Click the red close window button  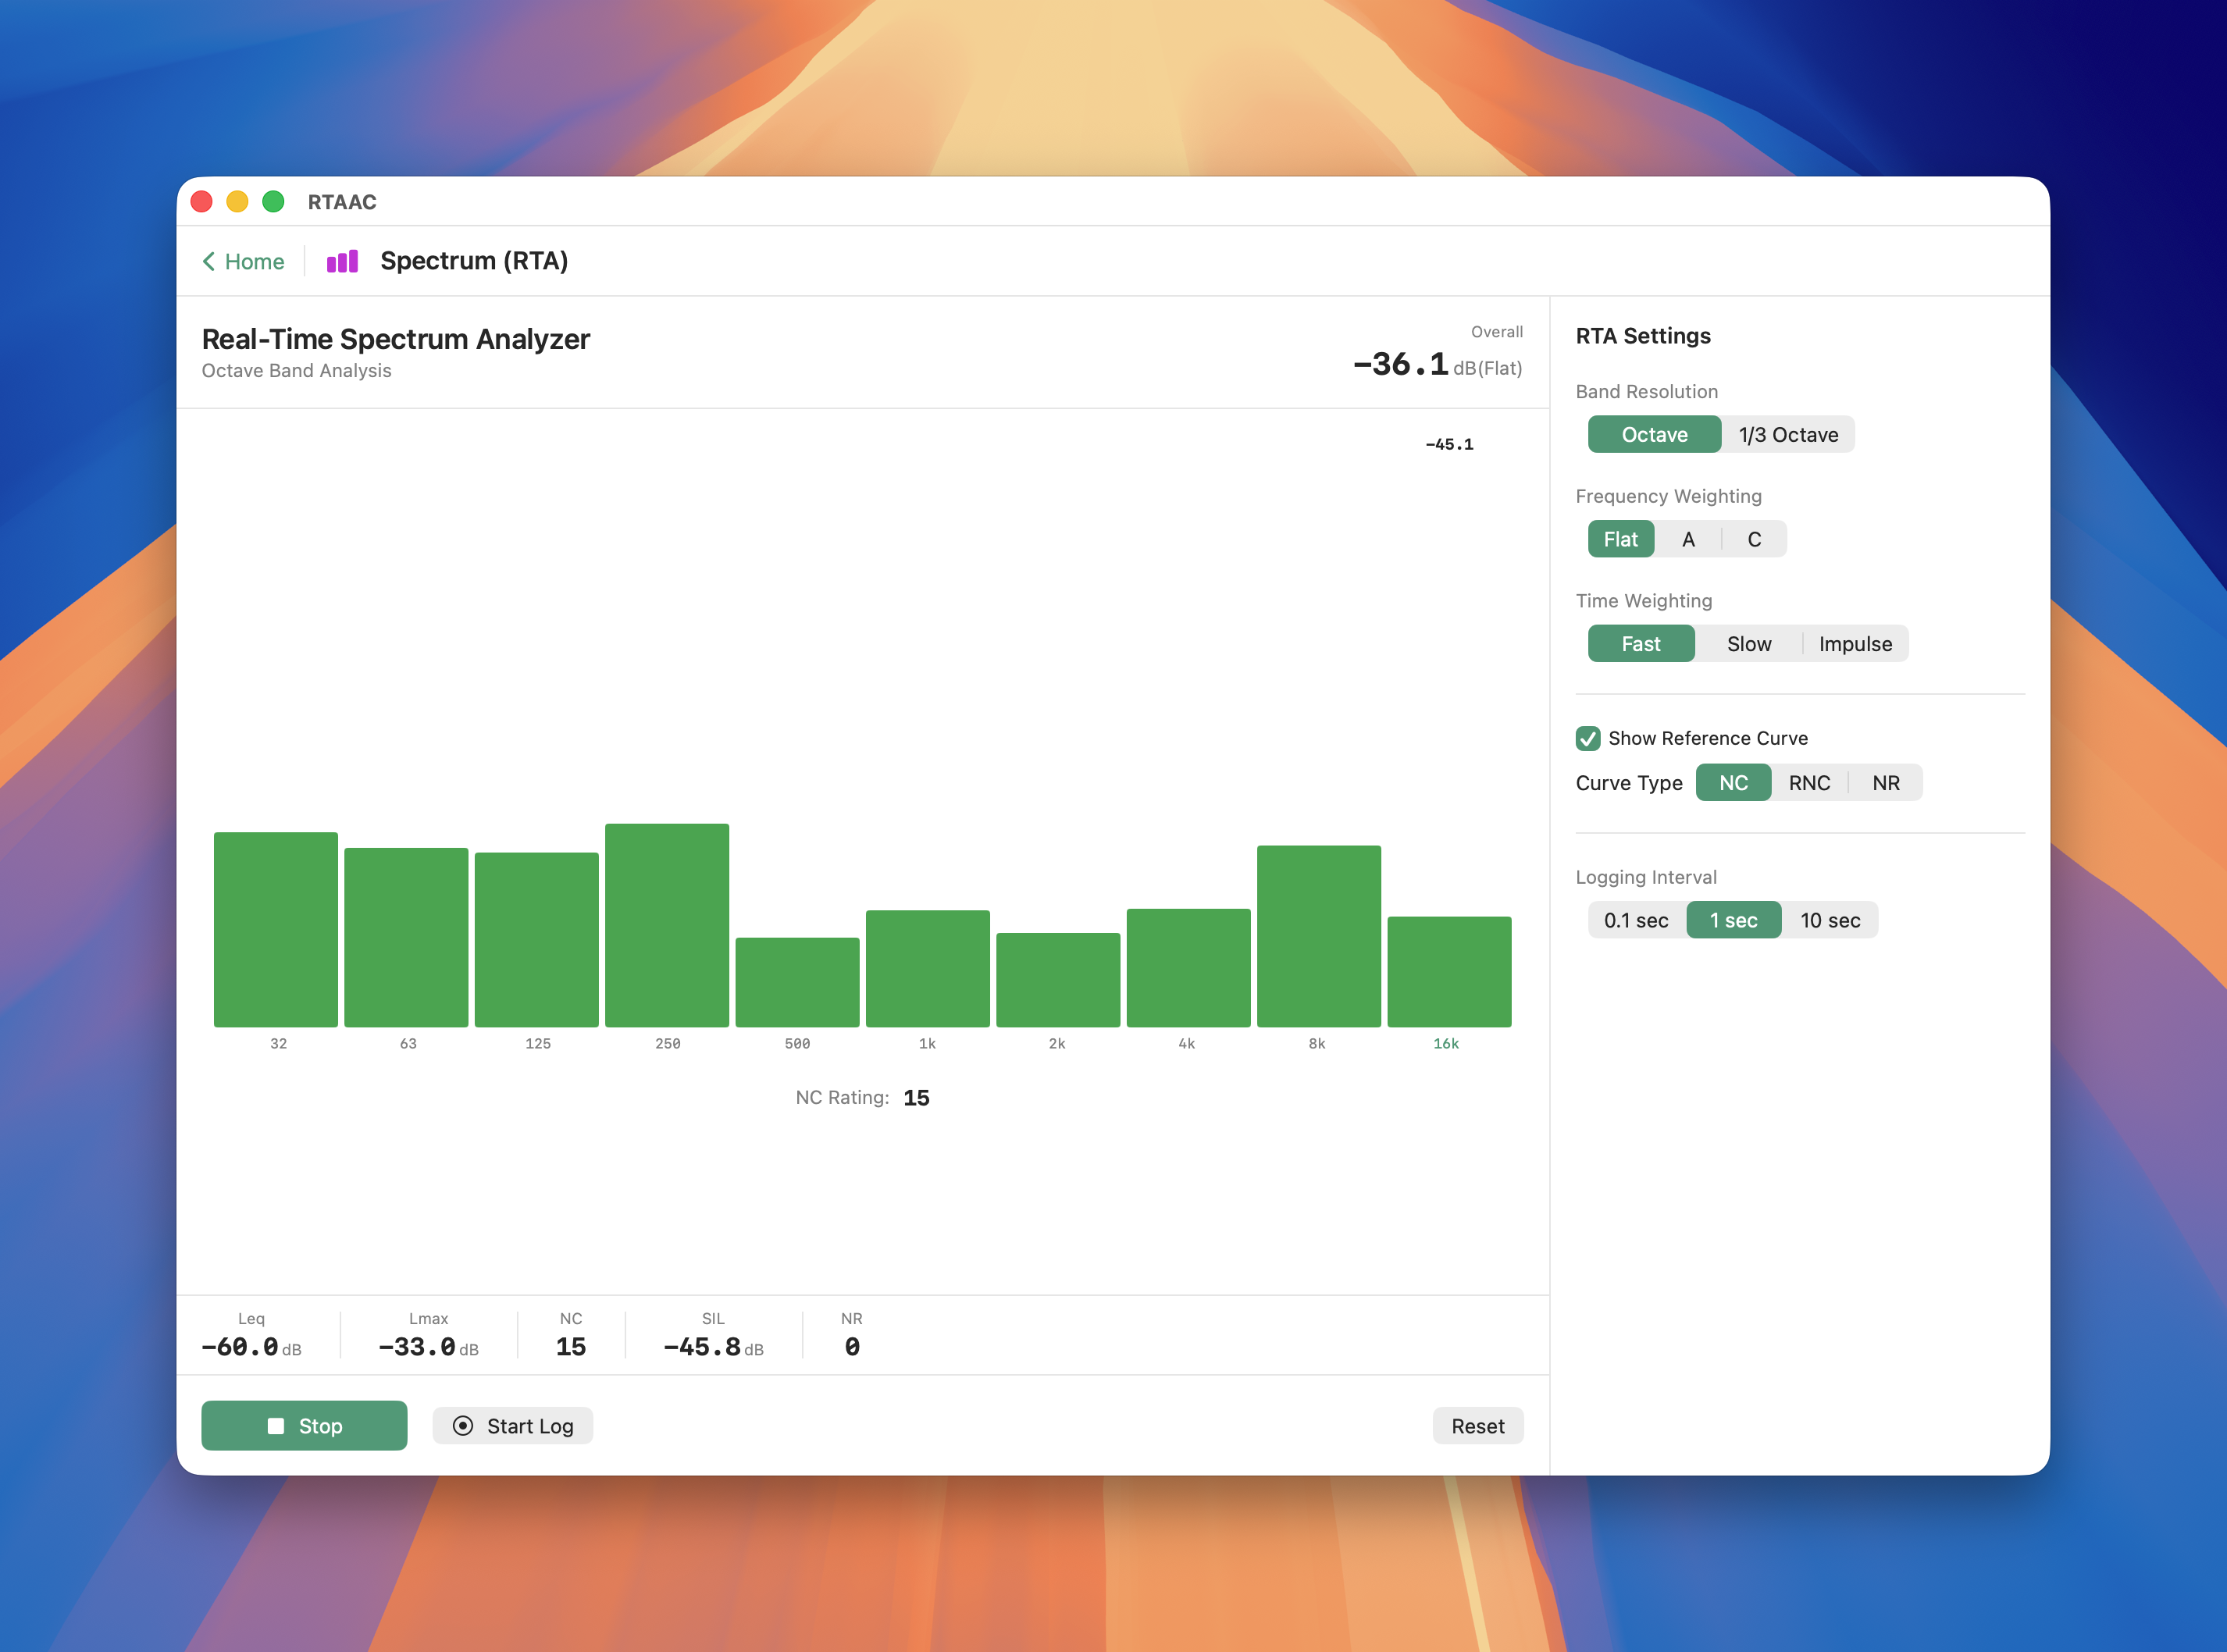point(202,202)
